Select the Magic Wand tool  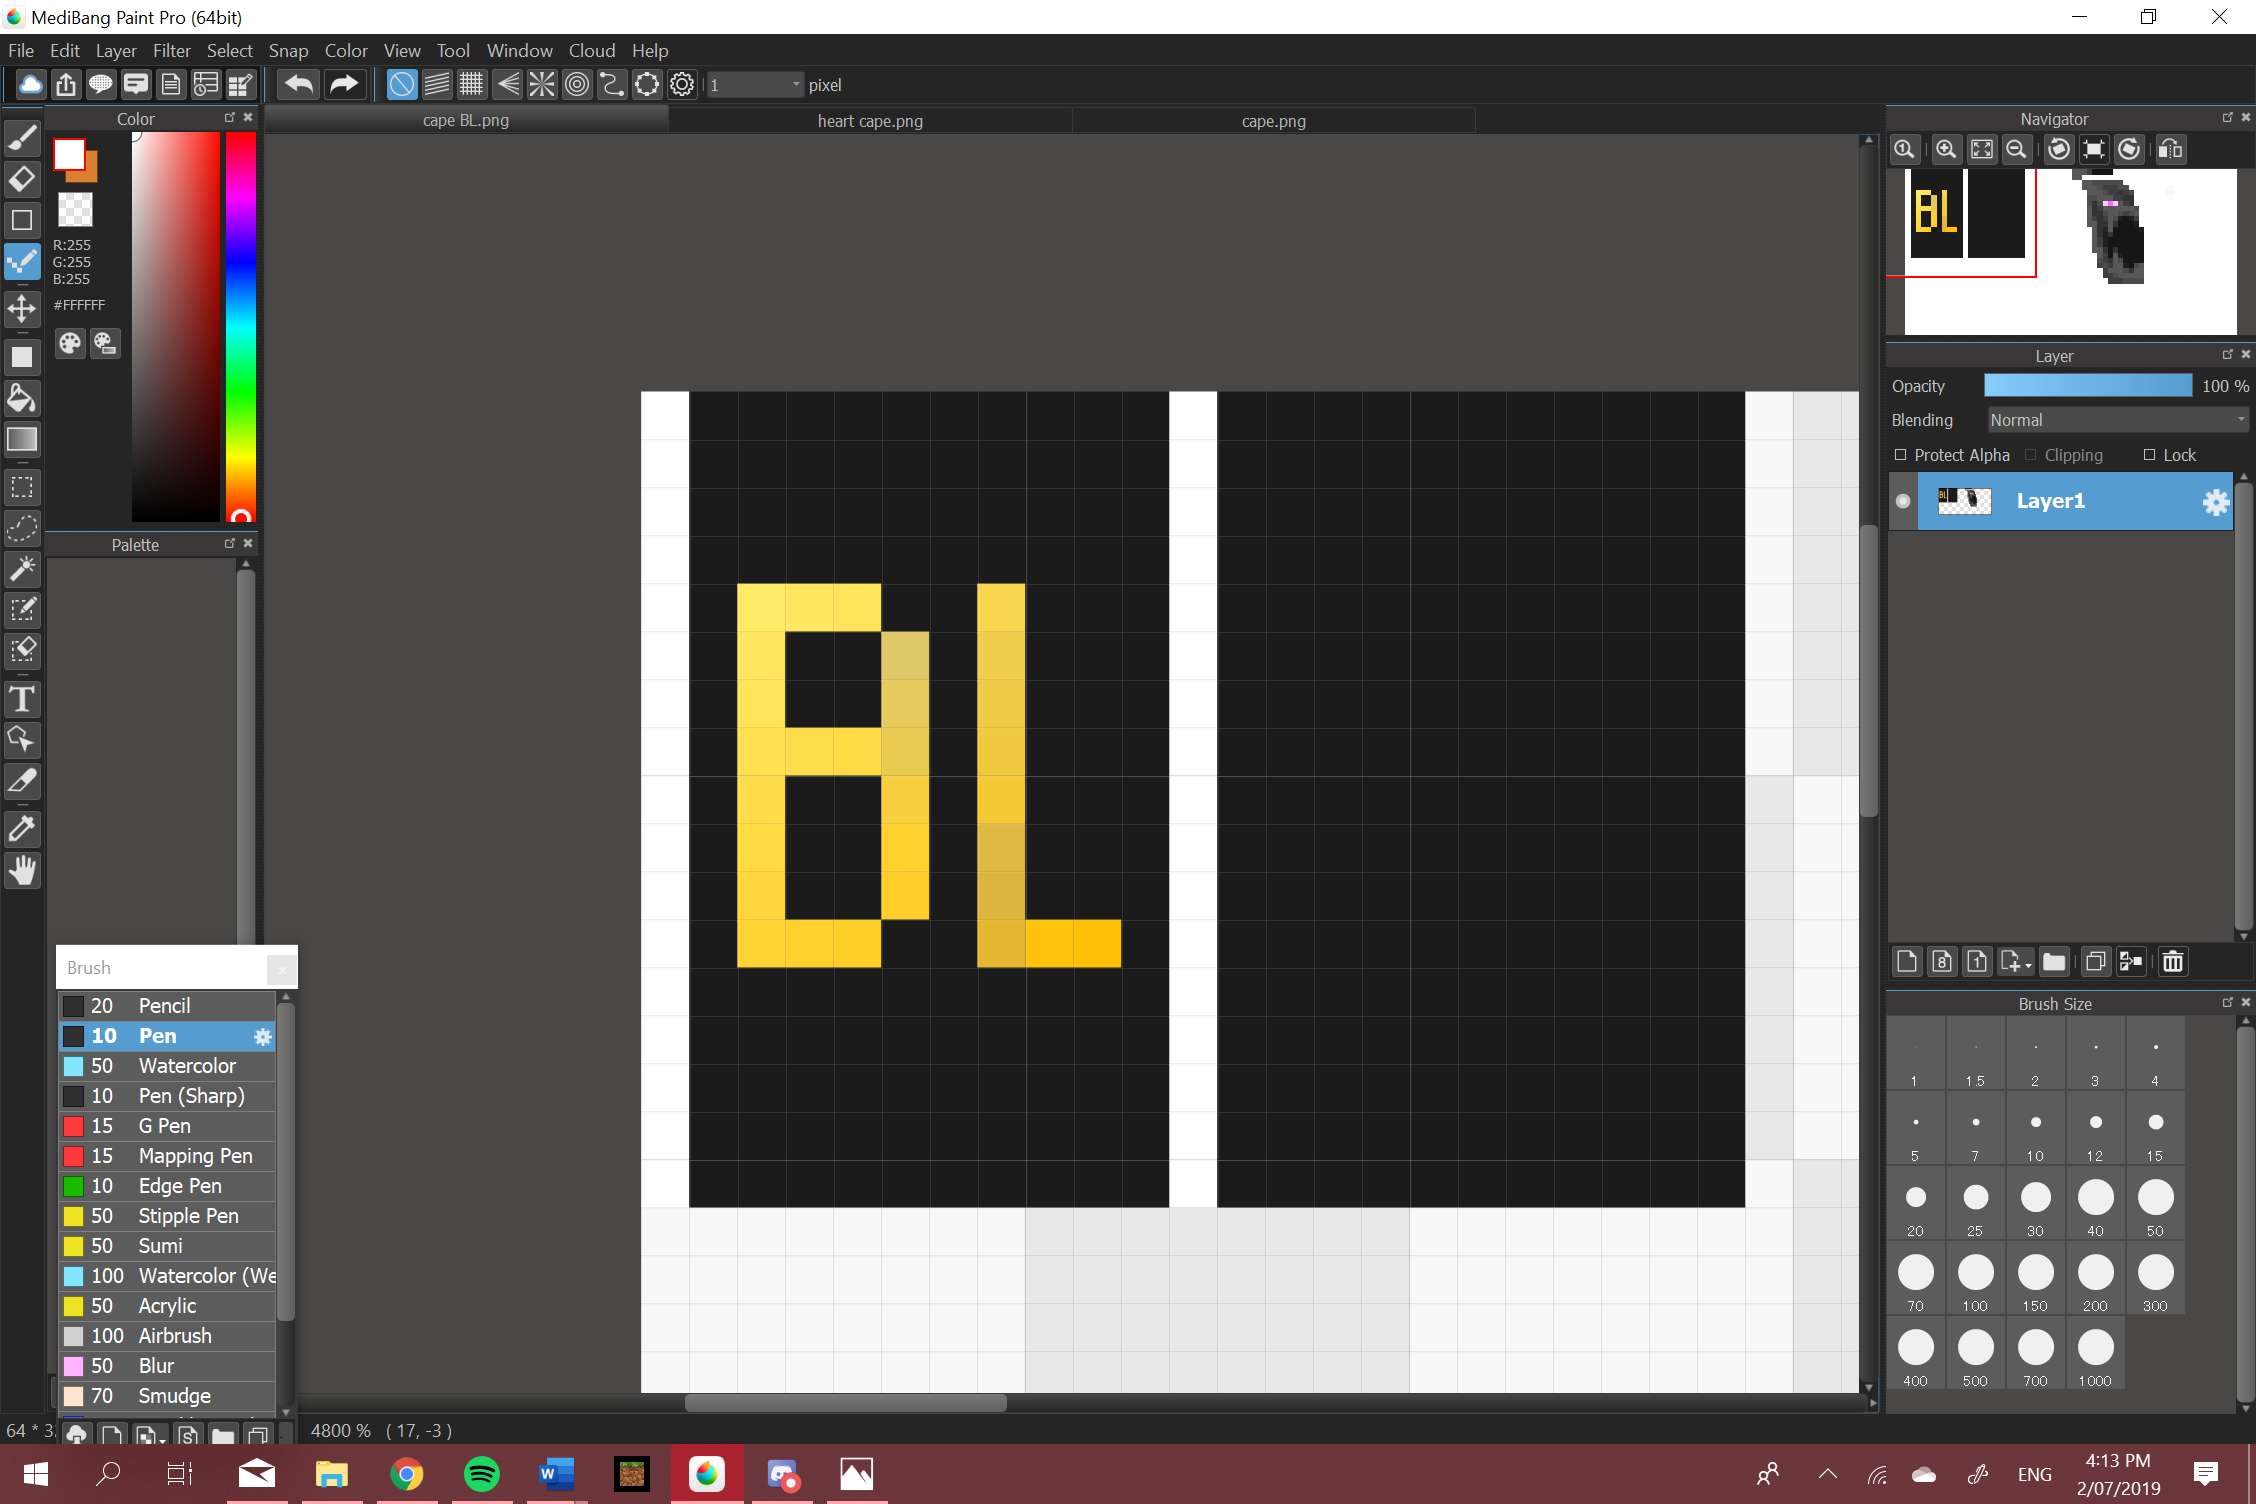pos(22,568)
